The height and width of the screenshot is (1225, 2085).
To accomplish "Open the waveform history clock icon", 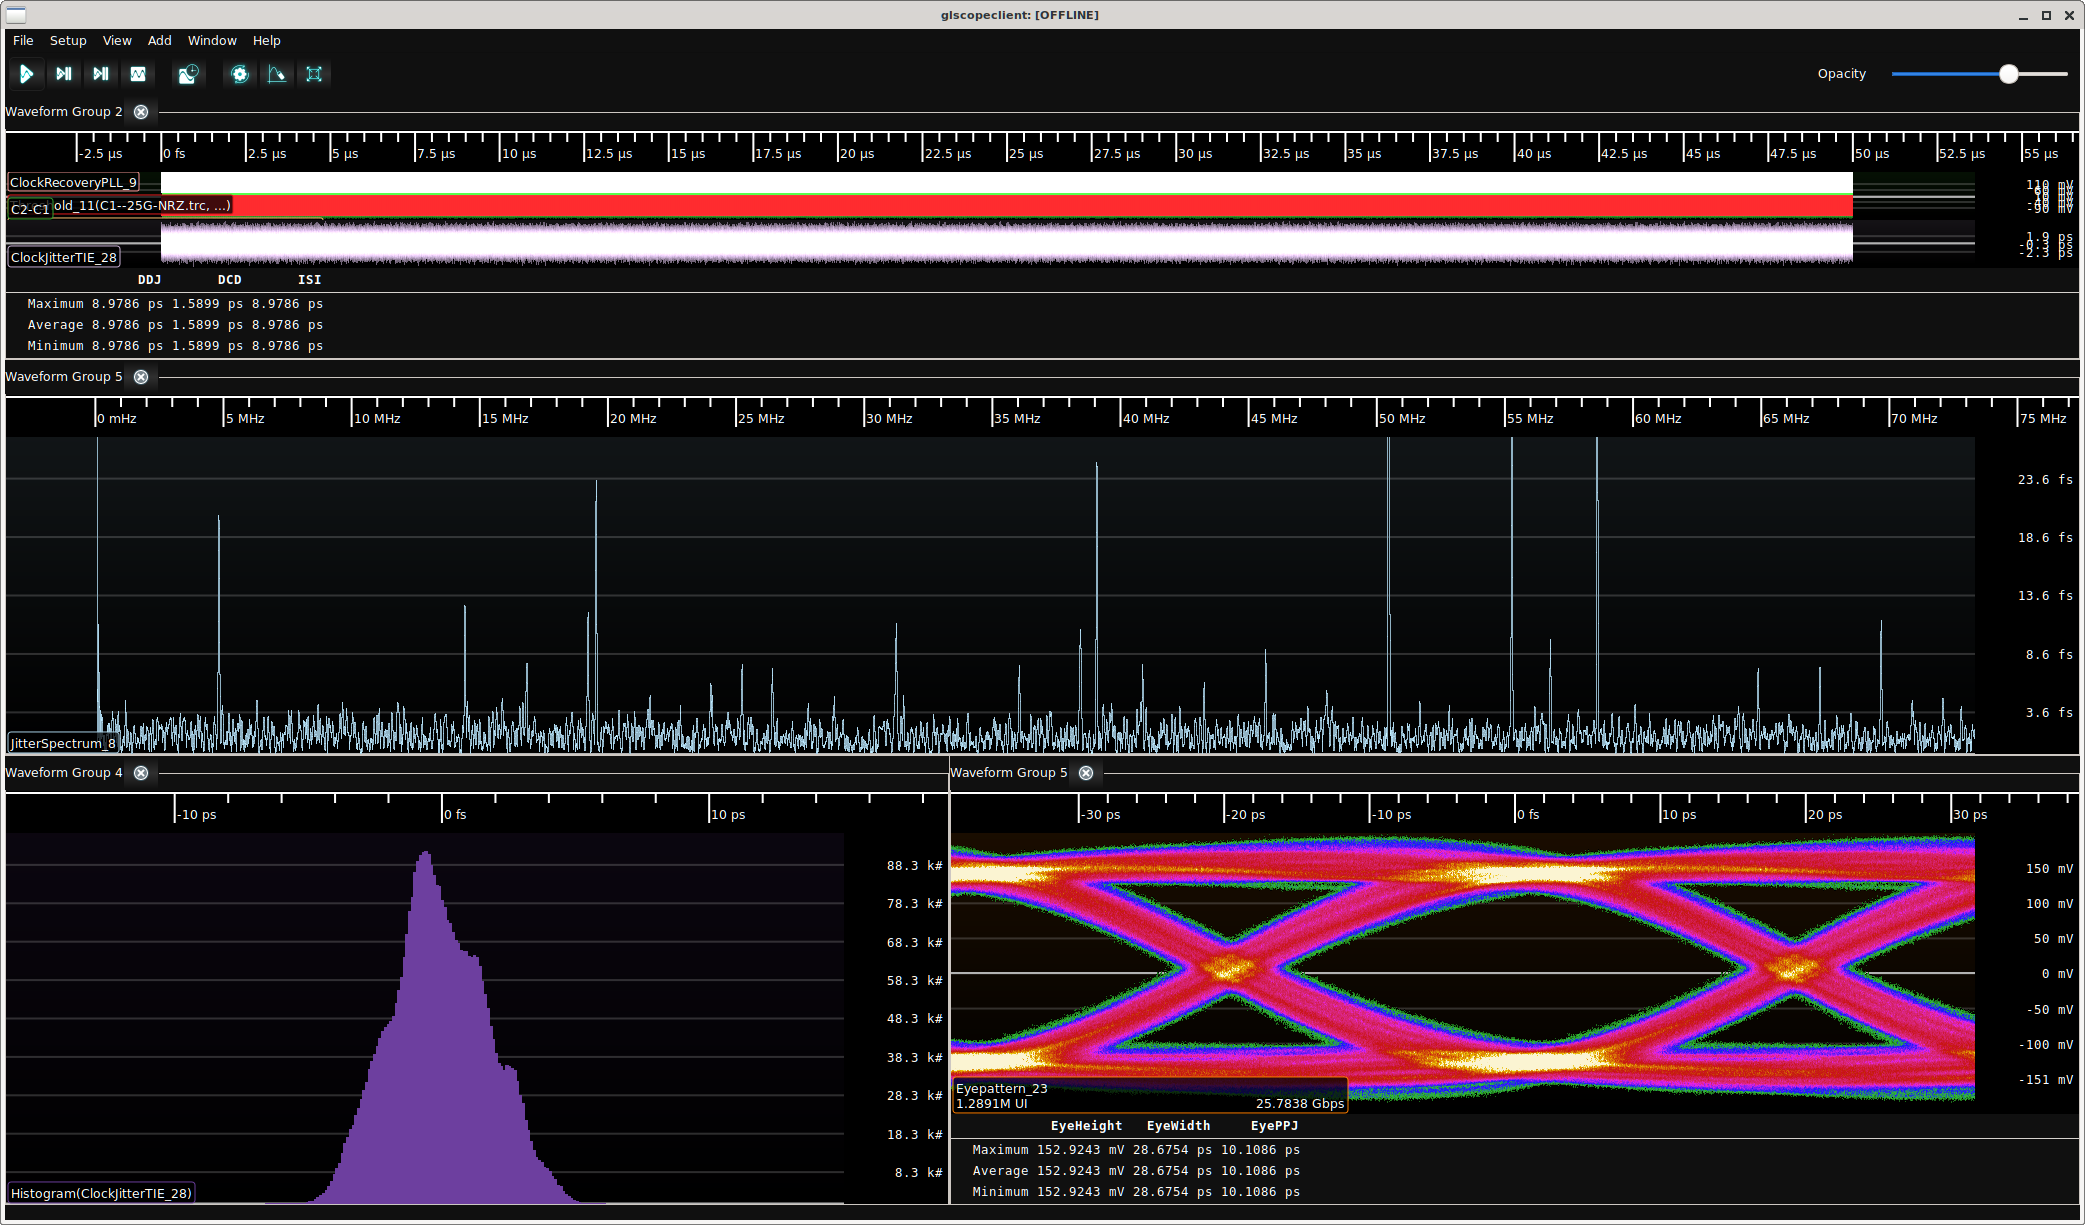I will point(188,74).
